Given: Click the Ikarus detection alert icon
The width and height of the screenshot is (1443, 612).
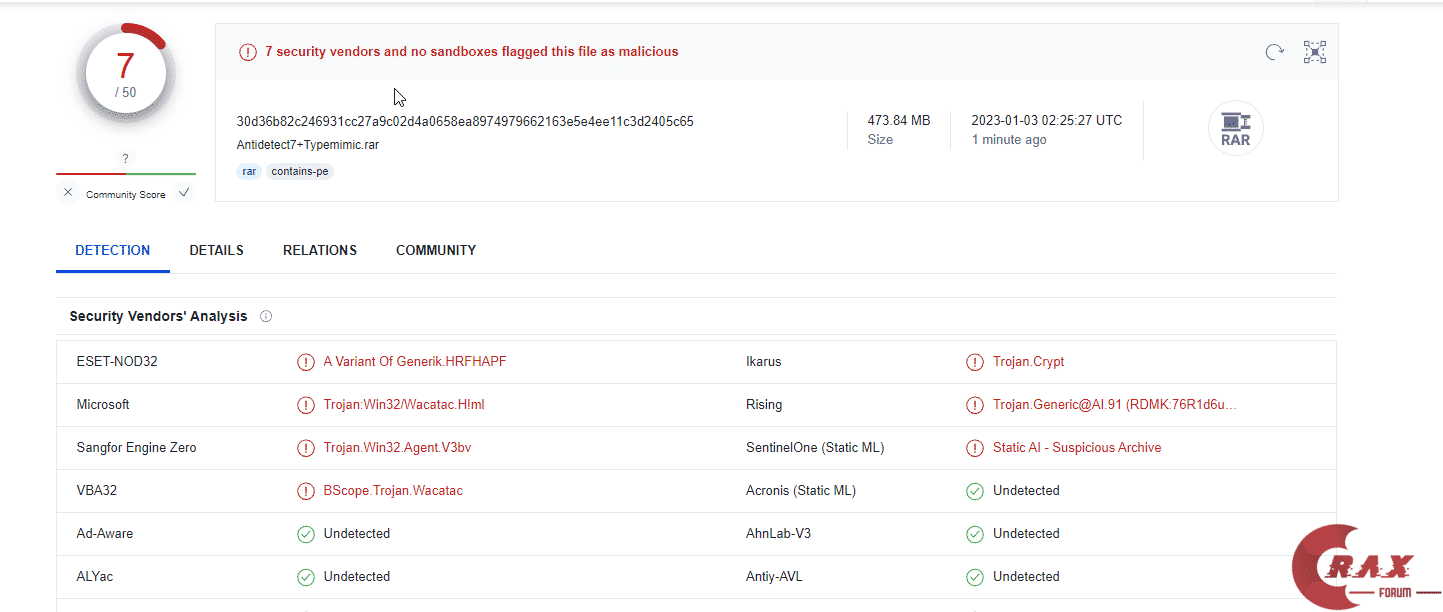Looking at the screenshot, I should point(975,362).
